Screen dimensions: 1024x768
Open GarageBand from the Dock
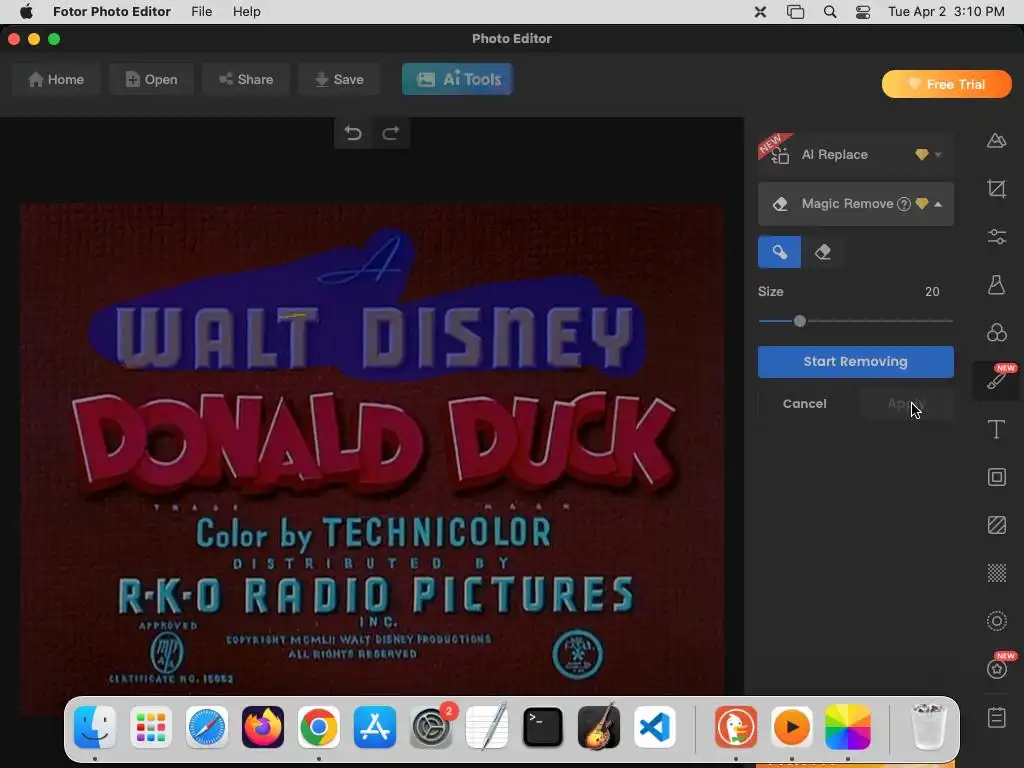click(x=599, y=727)
